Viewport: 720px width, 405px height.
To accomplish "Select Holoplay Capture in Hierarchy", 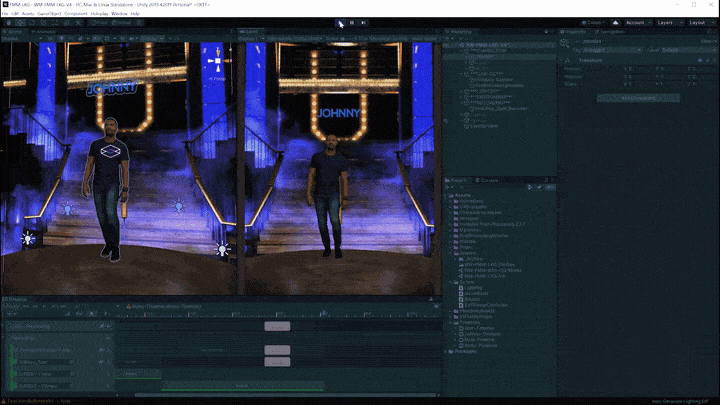I will 492,79.
